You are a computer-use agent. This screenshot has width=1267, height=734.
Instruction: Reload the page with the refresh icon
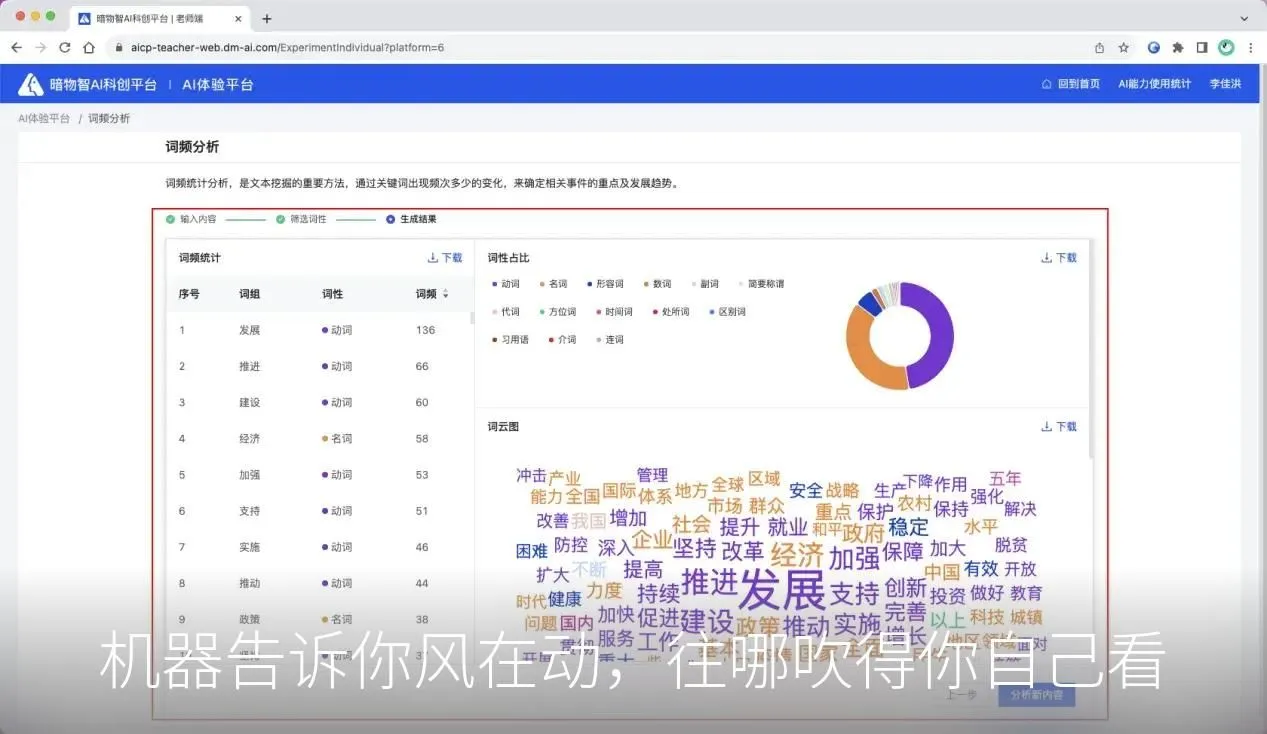[x=65, y=47]
